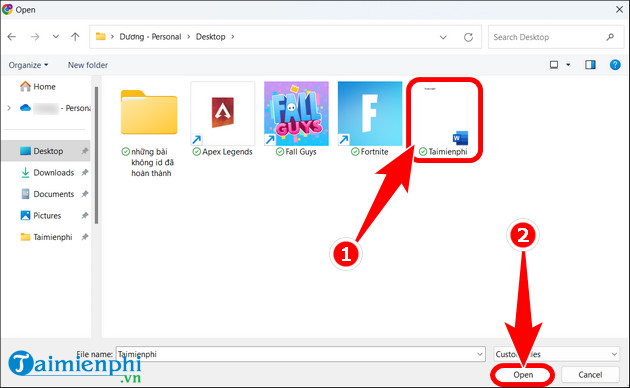Viewport: 630px width, 388px height.
Task: Click pin icon beside Desktop
Action: [x=84, y=151]
